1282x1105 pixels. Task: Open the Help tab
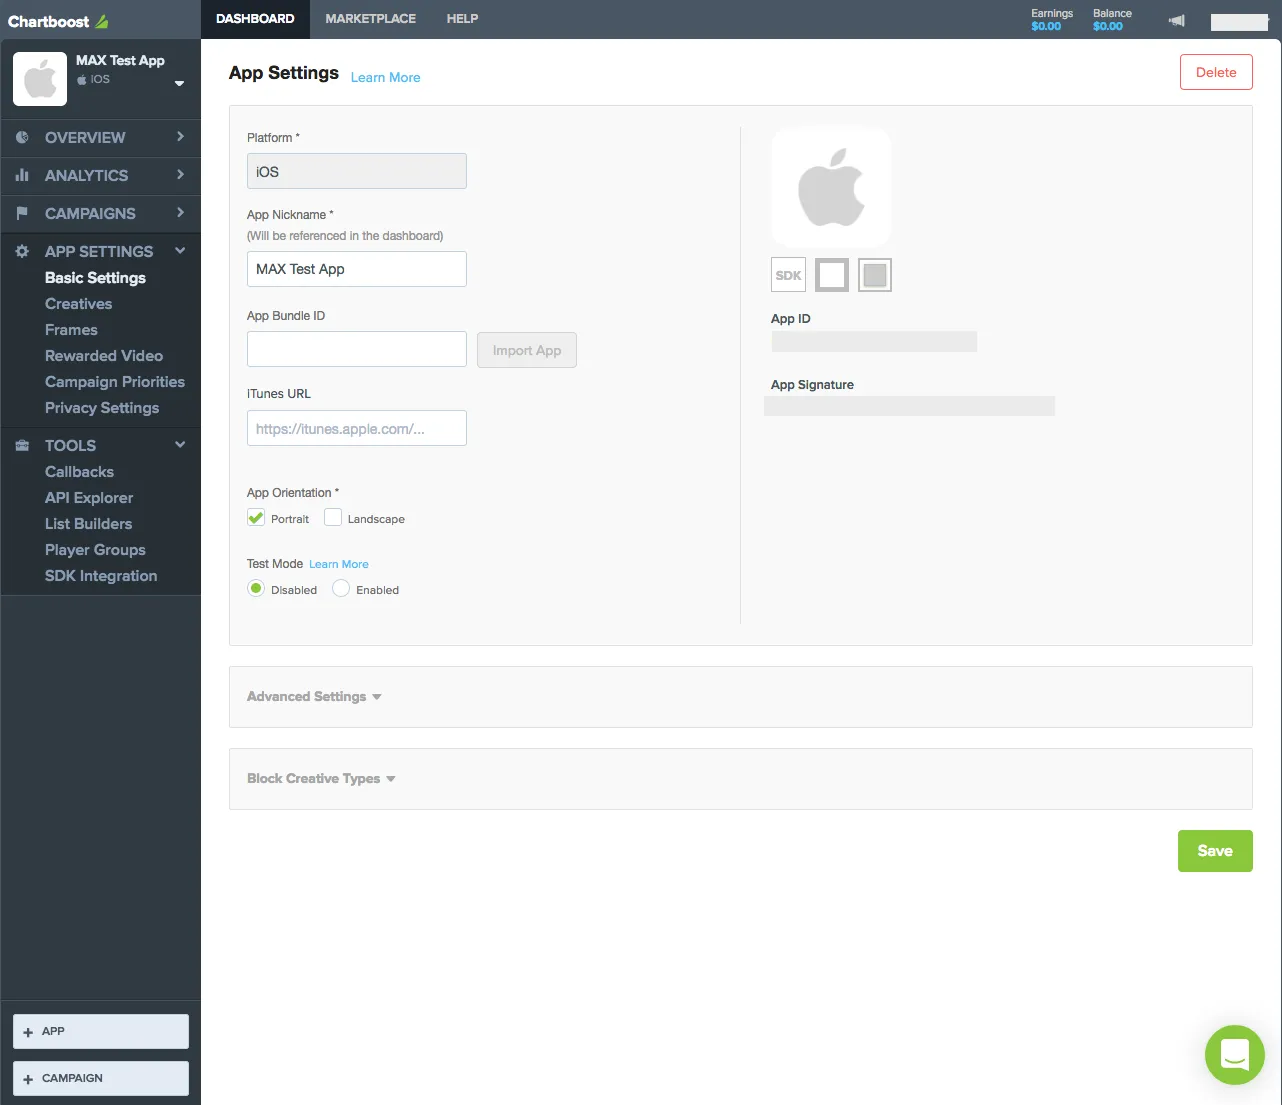point(462,19)
